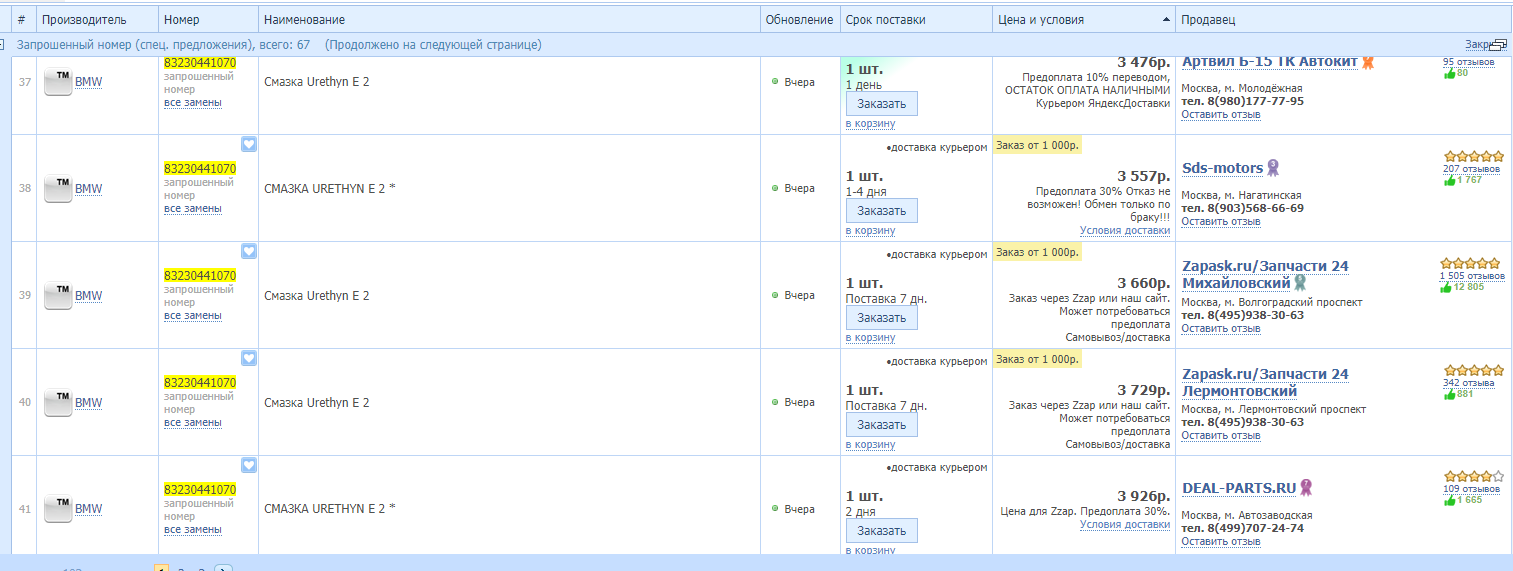Click purple ribbon badge next to Sds-motors
This screenshot has width=1513, height=571.
pyautogui.click(x=1273, y=168)
